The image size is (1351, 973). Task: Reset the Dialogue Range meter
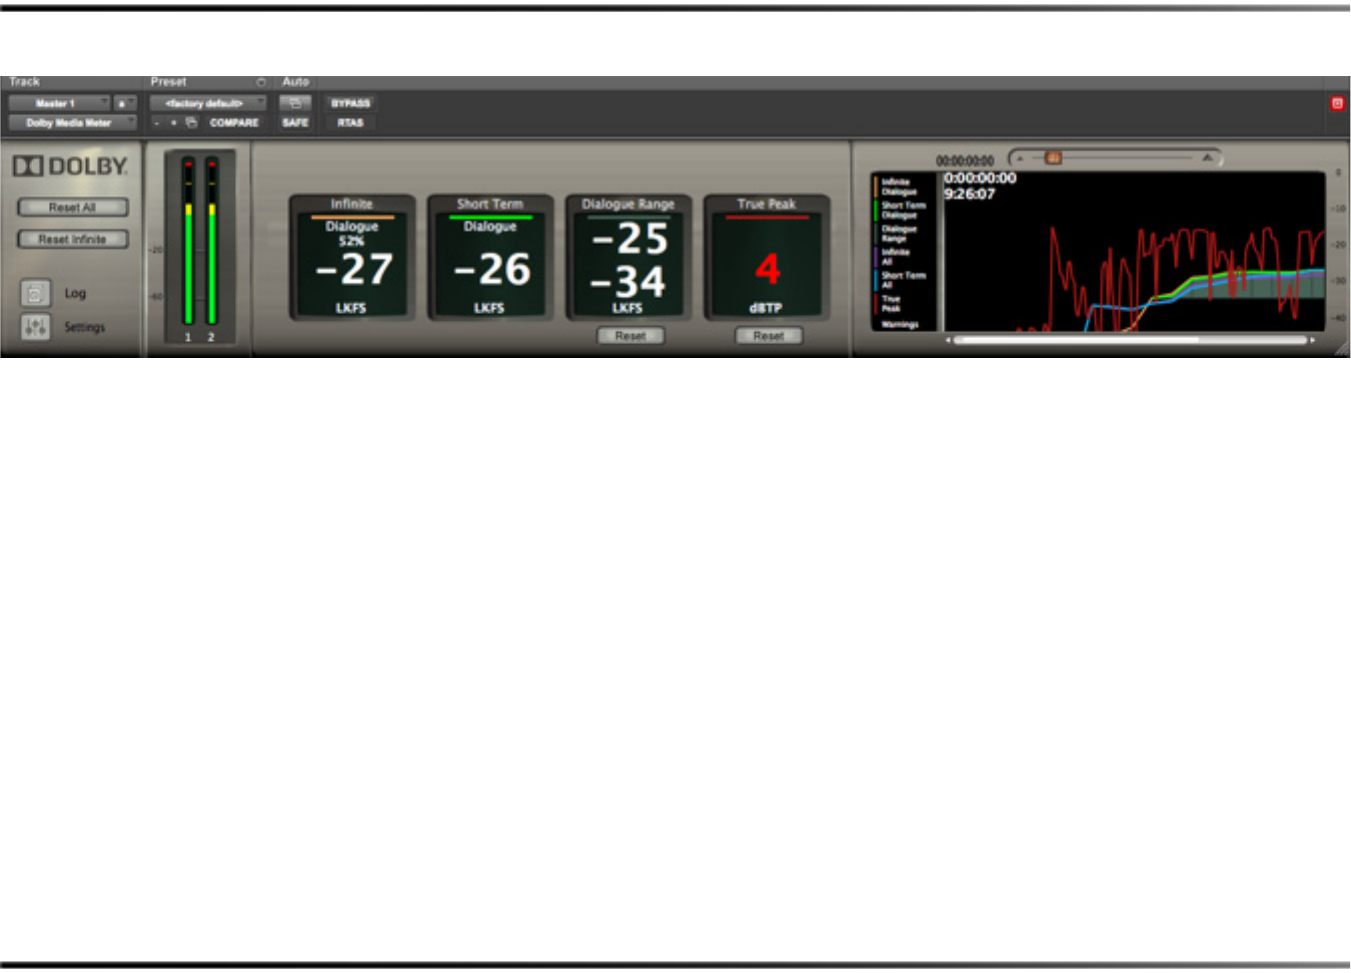pos(630,336)
